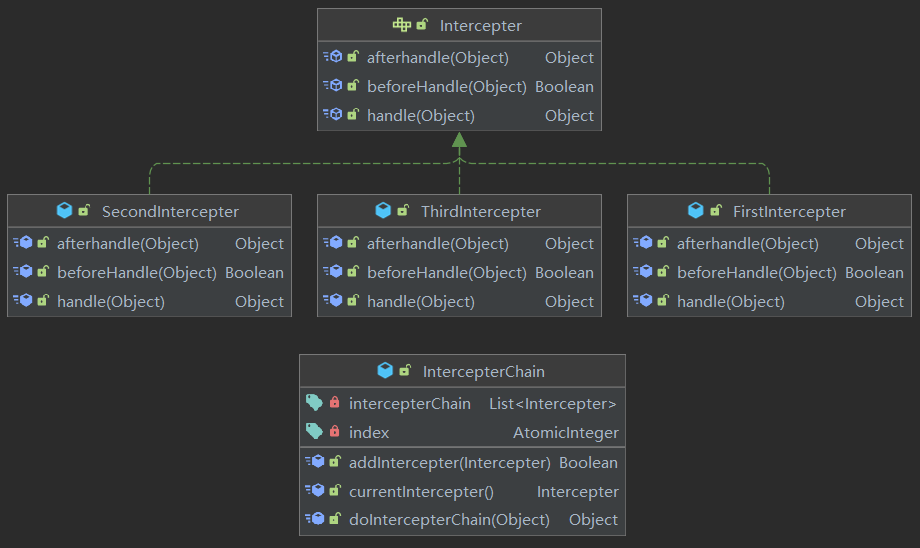Click the method icon of SecondIntercepter afterhandle
This screenshot has width=920, height=548.
tap(23, 242)
